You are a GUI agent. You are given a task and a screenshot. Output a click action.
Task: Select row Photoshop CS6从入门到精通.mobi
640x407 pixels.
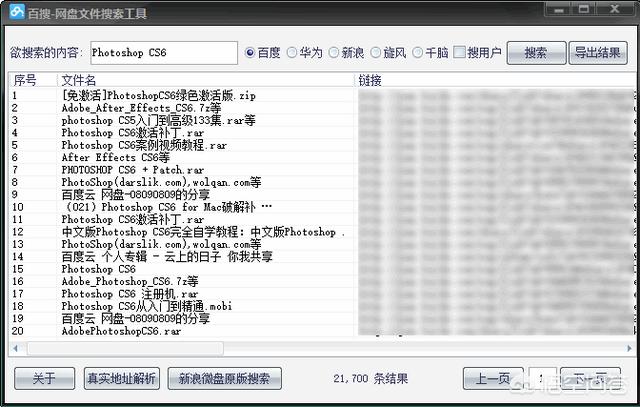322,306
